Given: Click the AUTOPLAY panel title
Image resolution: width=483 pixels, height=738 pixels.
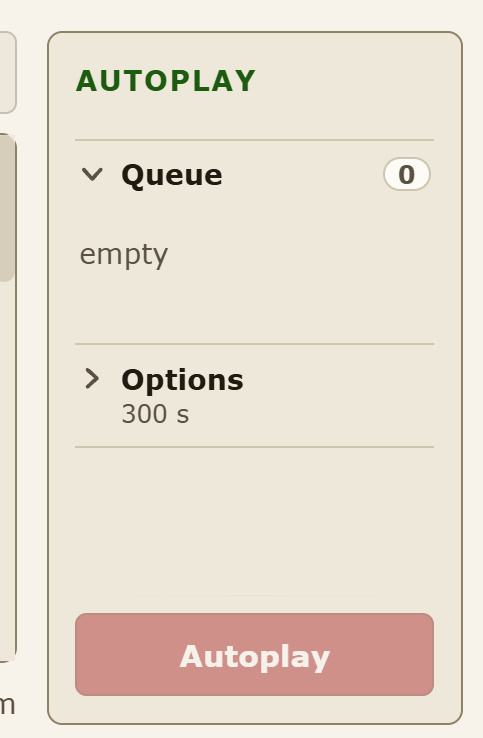Looking at the screenshot, I should 166,81.
